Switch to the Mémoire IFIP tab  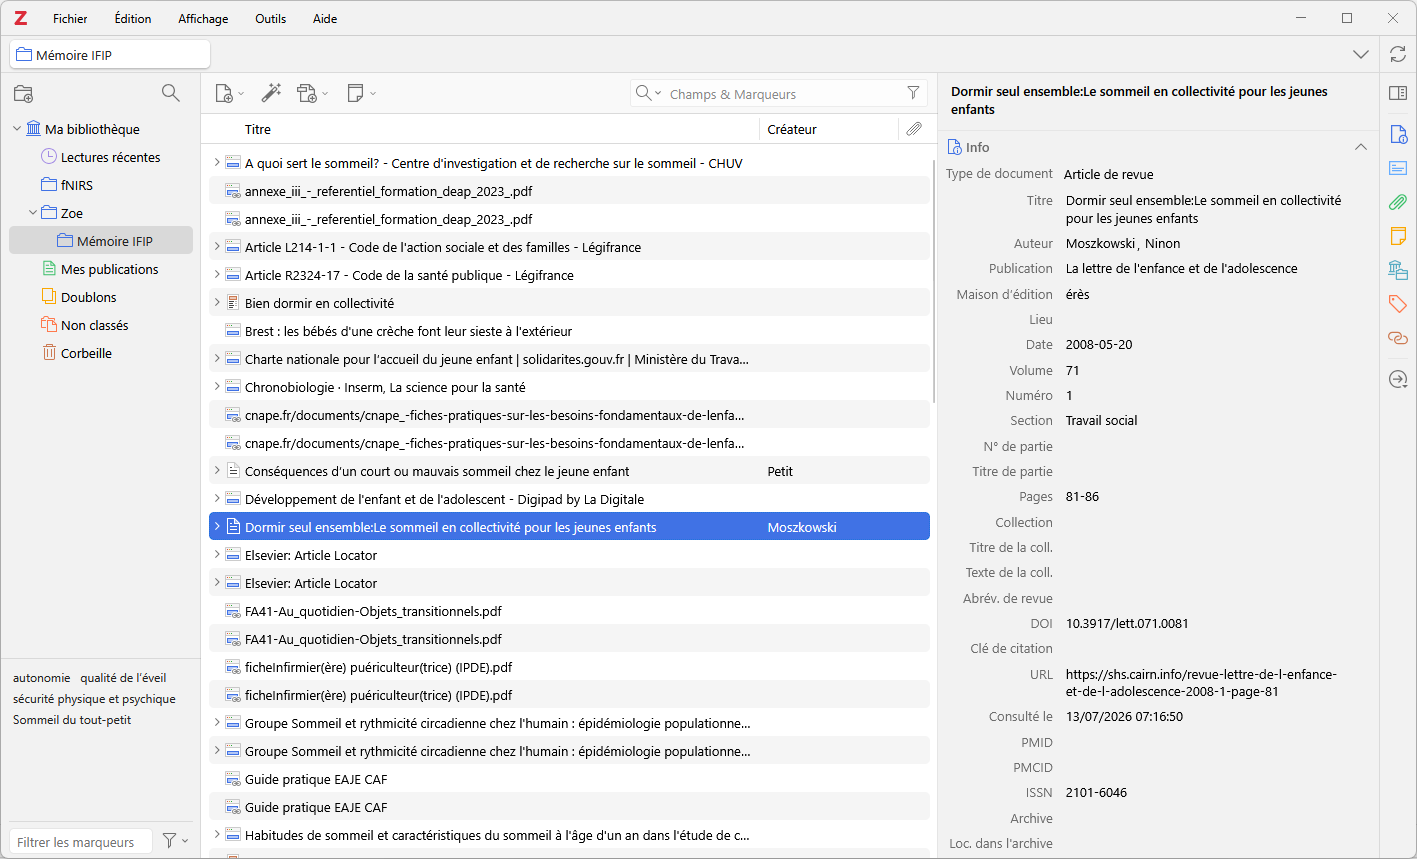(x=110, y=55)
